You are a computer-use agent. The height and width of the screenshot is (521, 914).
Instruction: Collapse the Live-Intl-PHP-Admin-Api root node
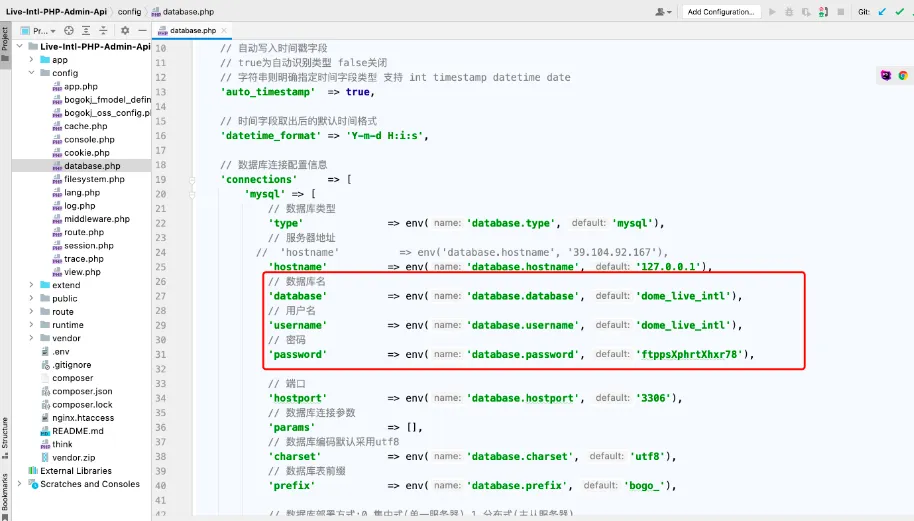[x=20, y=46]
